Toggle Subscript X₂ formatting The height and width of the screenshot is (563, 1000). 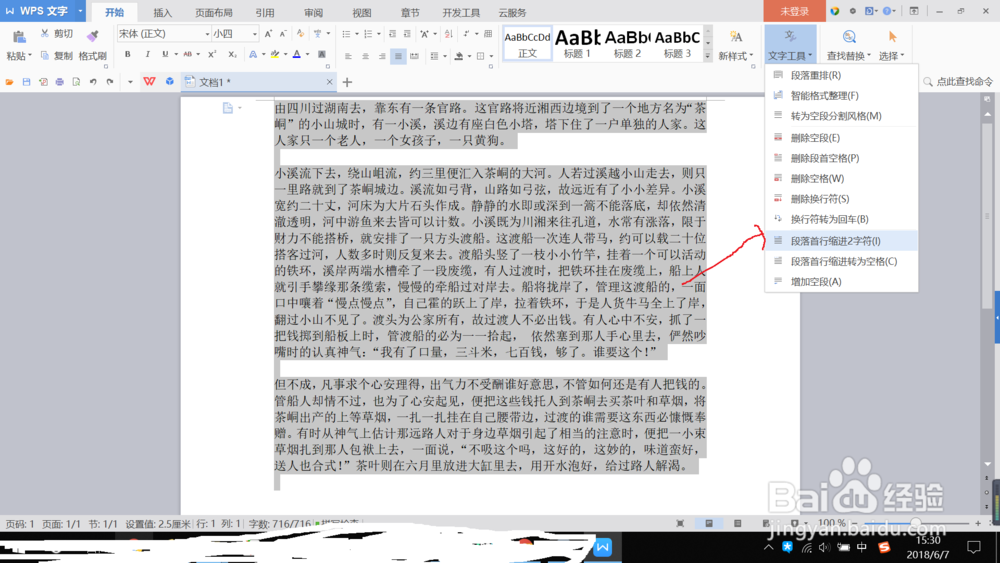coord(232,55)
